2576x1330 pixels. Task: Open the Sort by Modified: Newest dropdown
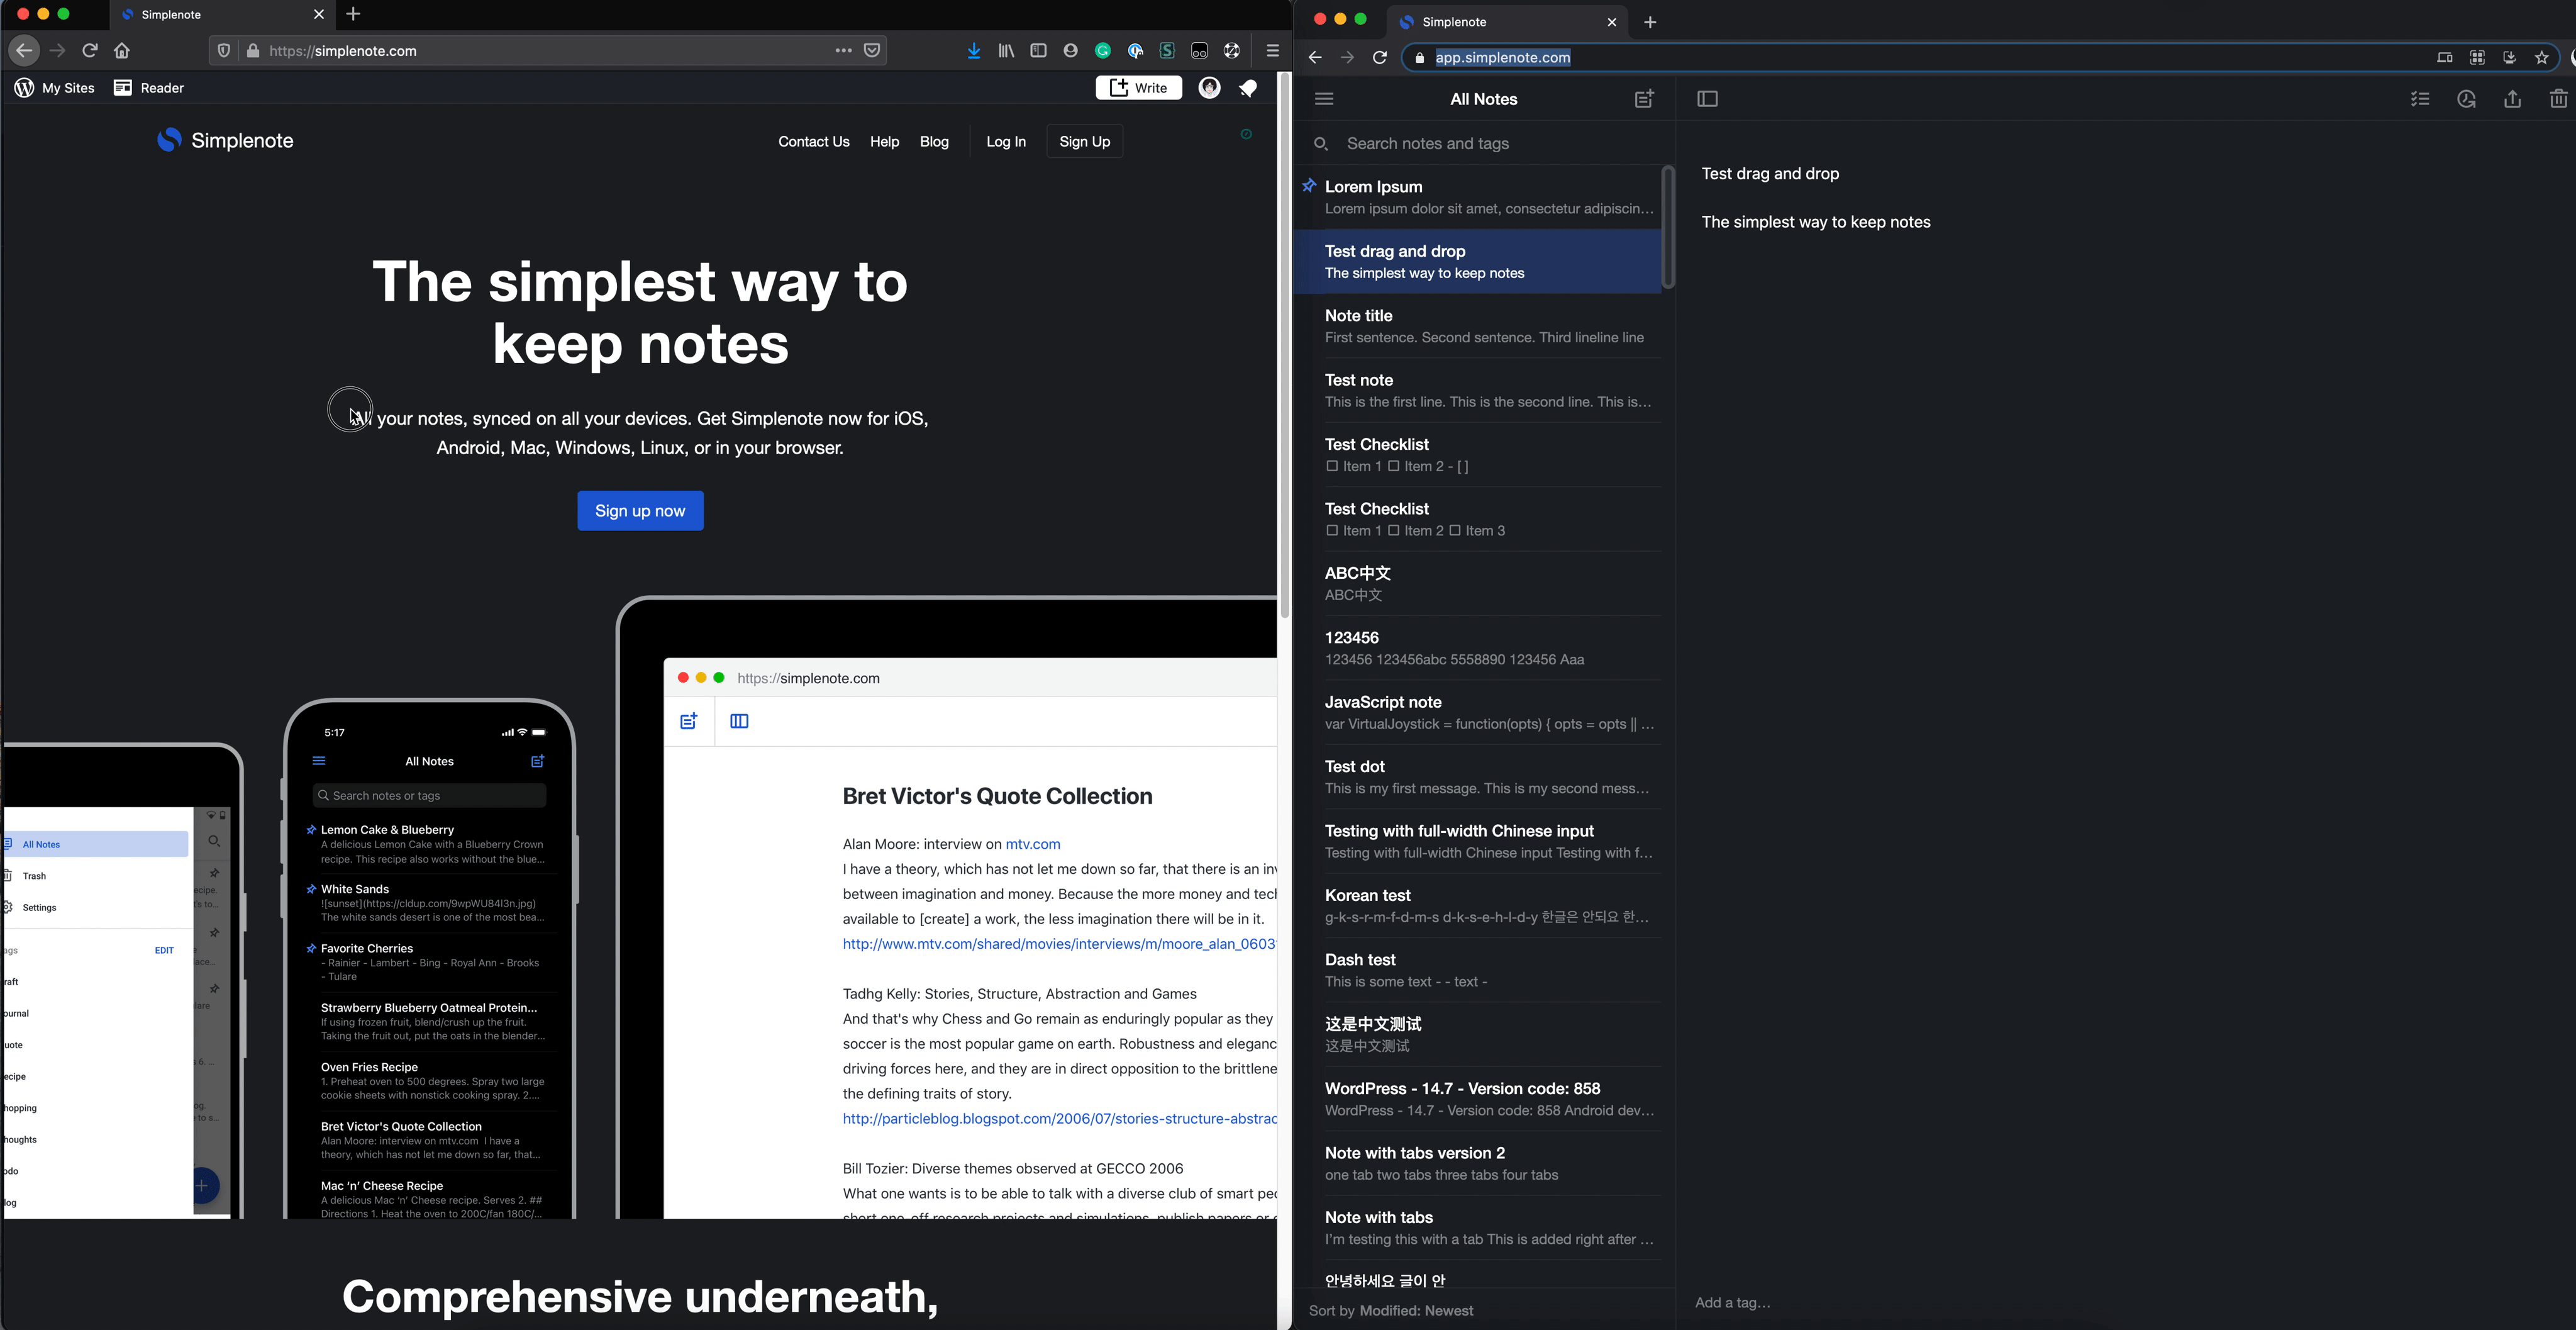tap(1391, 1311)
